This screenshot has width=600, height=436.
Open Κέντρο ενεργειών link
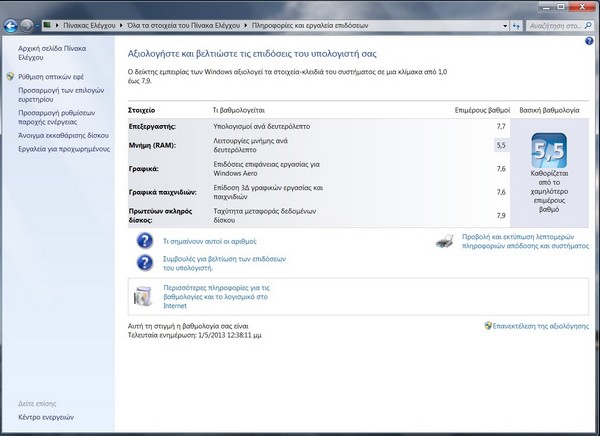[46, 417]
